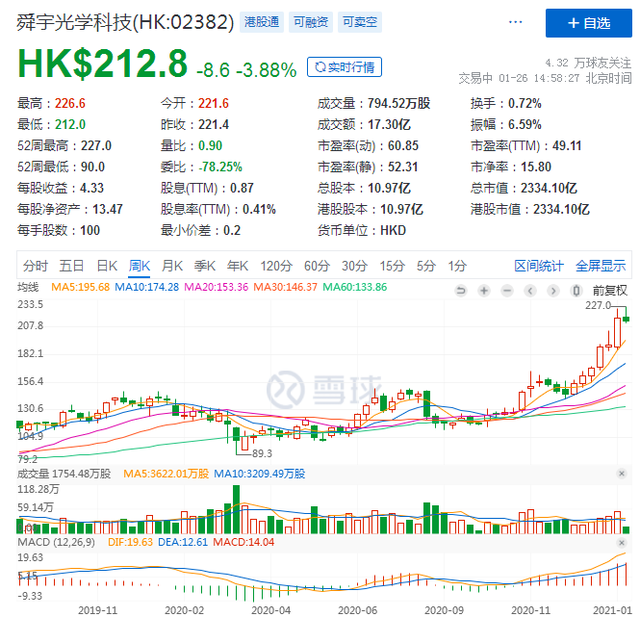Click the tallest green volume bar
The image size is (640, 617).
pos(236,509)
